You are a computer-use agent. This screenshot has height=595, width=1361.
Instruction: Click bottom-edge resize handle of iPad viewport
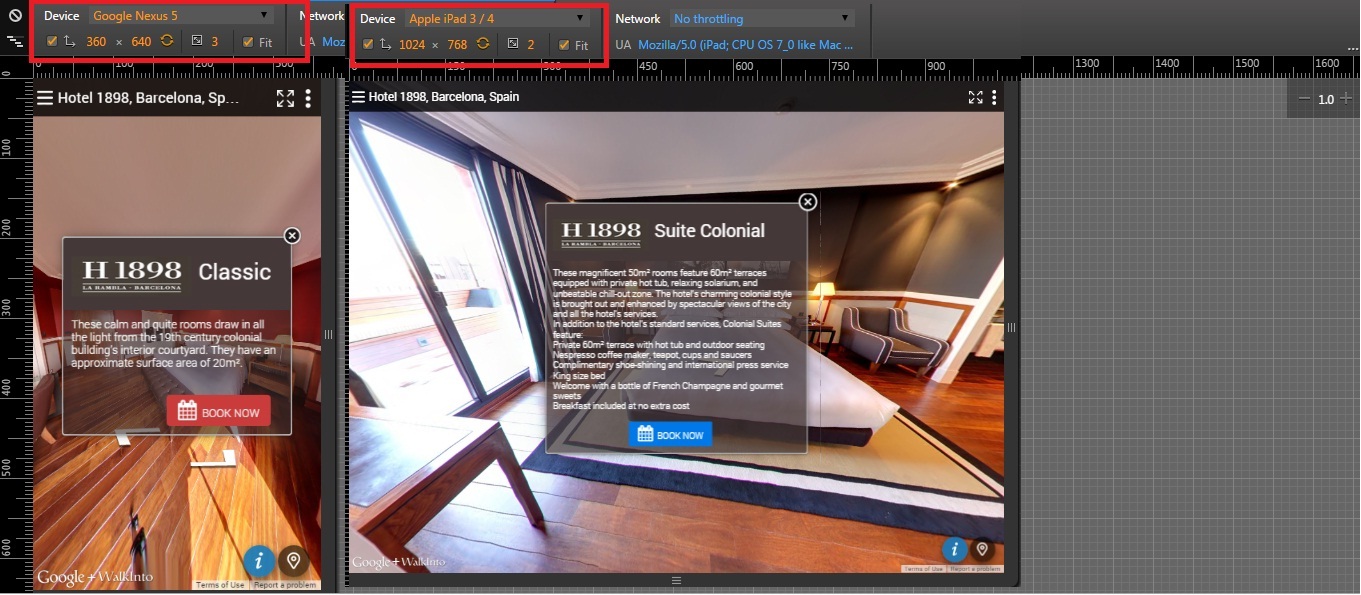676,581
